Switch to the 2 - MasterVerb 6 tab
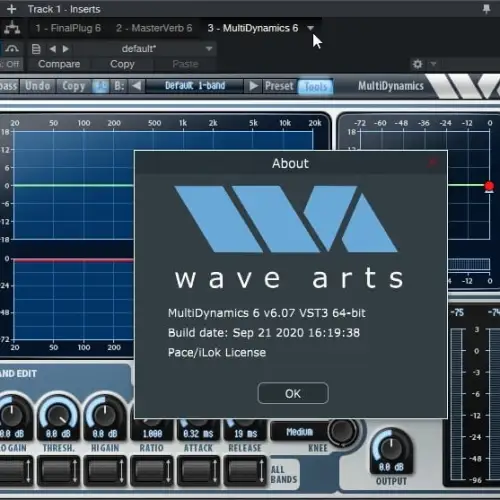 tap(154, 28)
